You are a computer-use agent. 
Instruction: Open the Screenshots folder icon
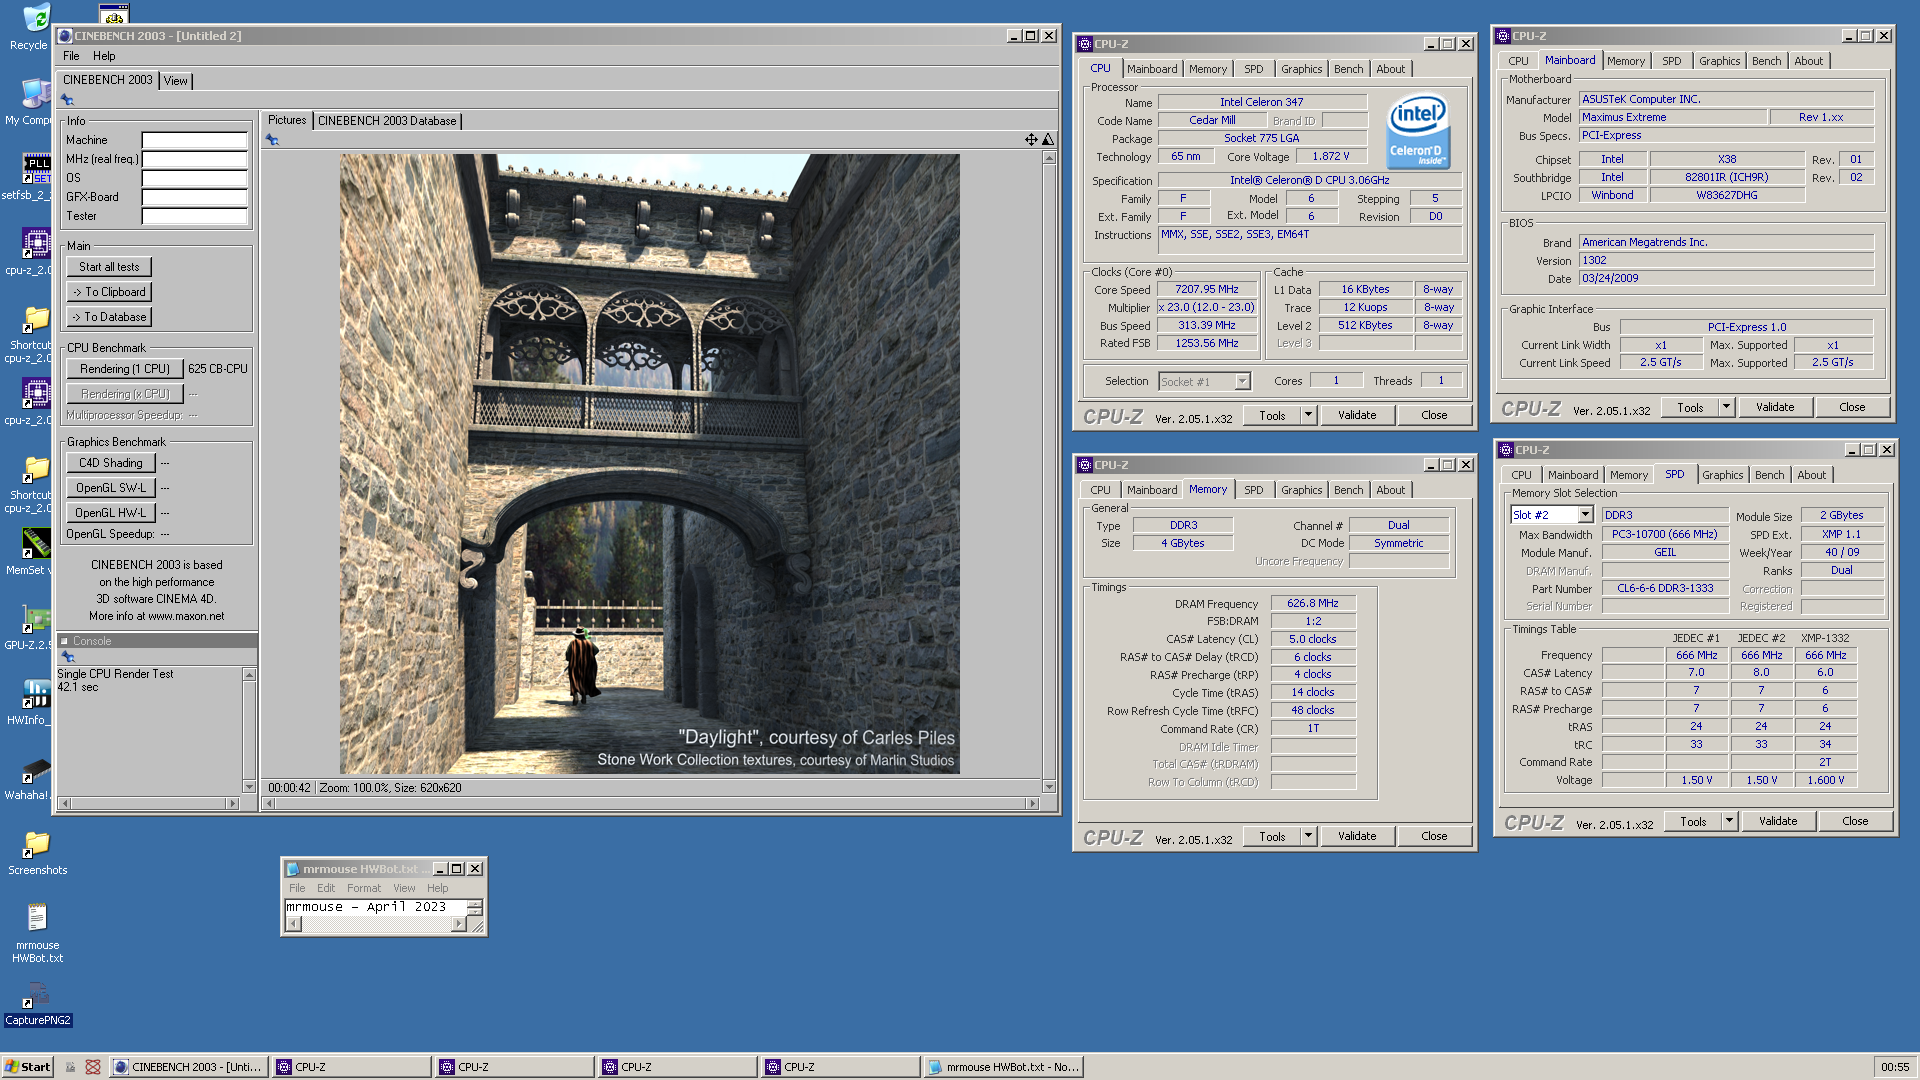[x=36, y=845]
